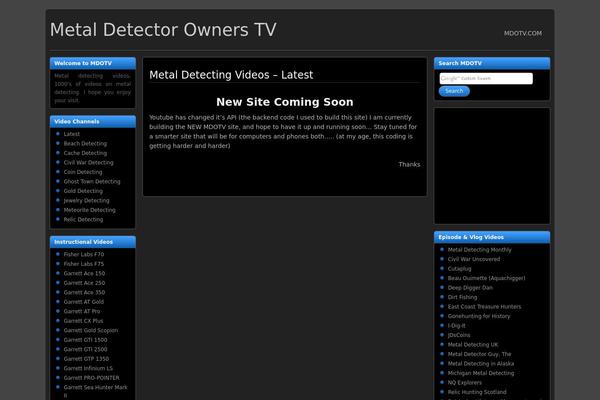Open Michigan Metal Detecting episodes

pos(481,374)
